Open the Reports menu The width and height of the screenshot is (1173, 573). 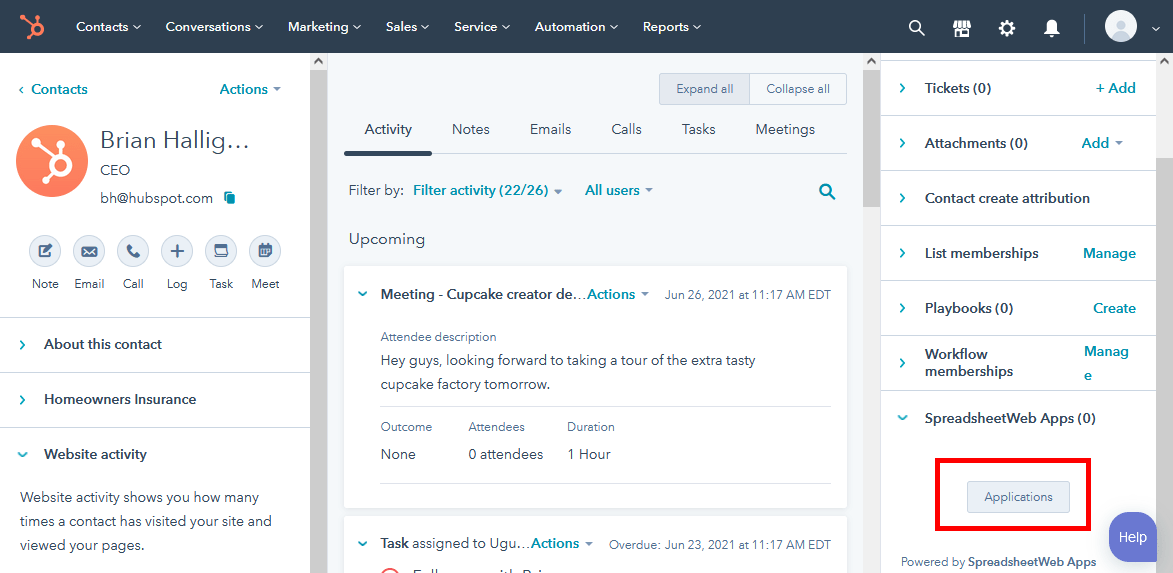[672, 27]
